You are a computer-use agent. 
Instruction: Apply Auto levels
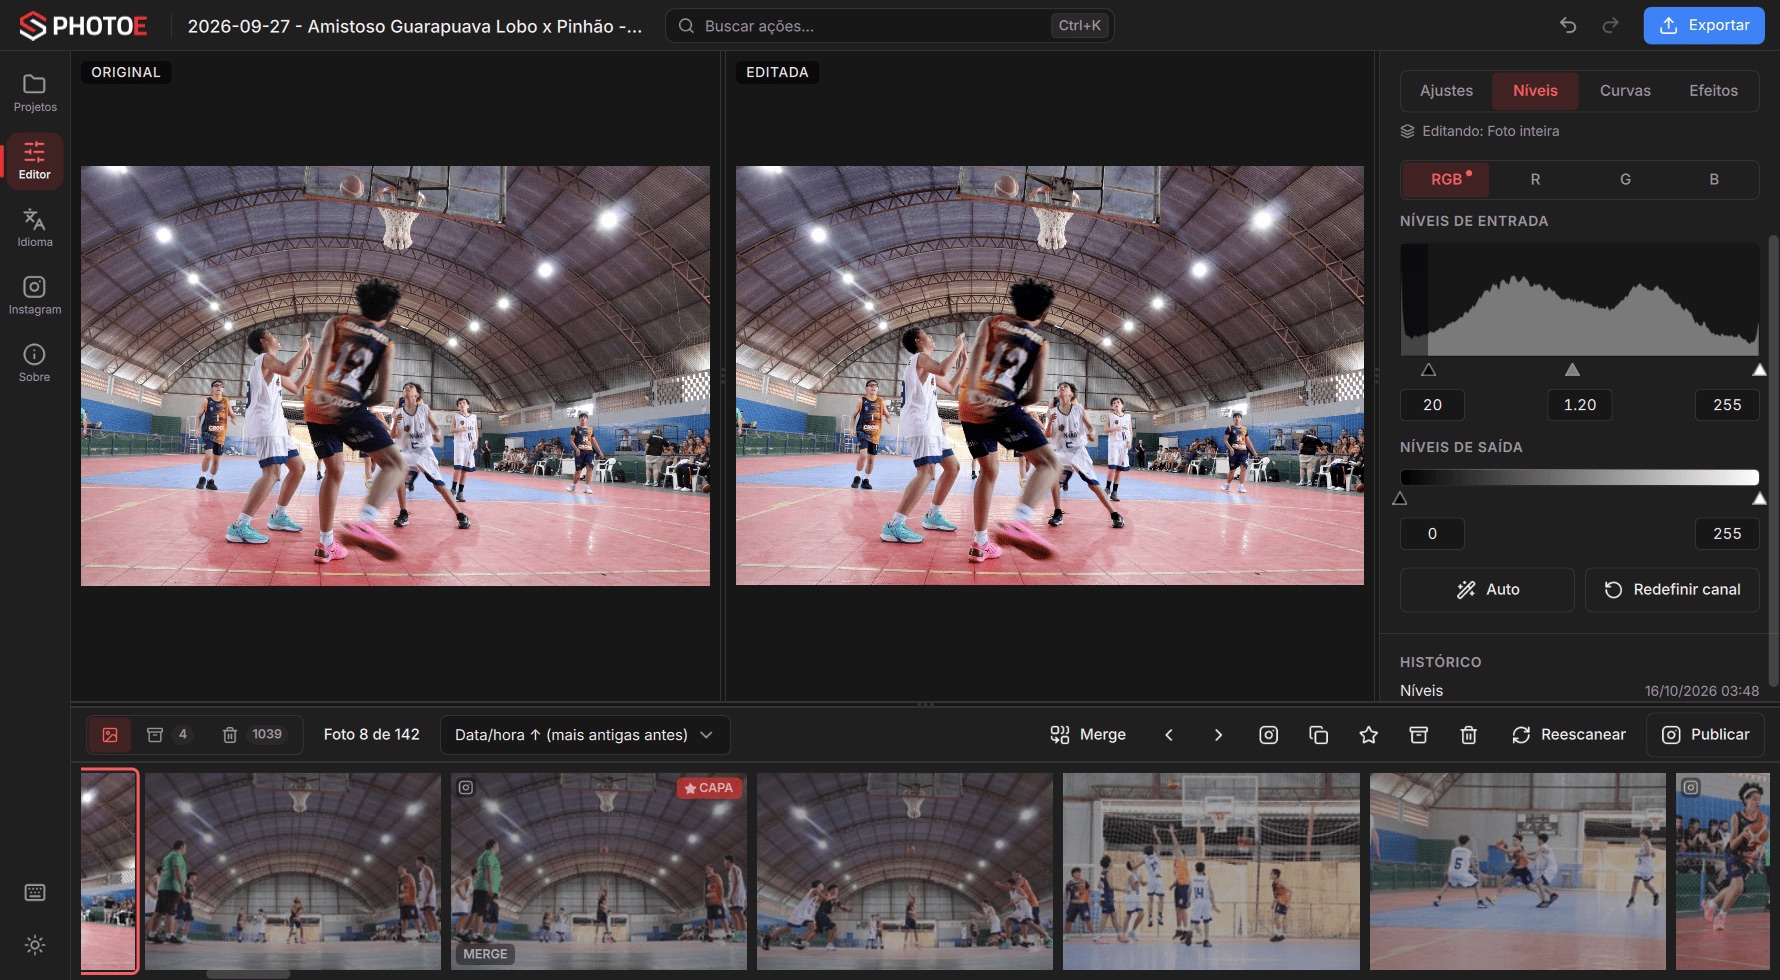click(1487, 590)
